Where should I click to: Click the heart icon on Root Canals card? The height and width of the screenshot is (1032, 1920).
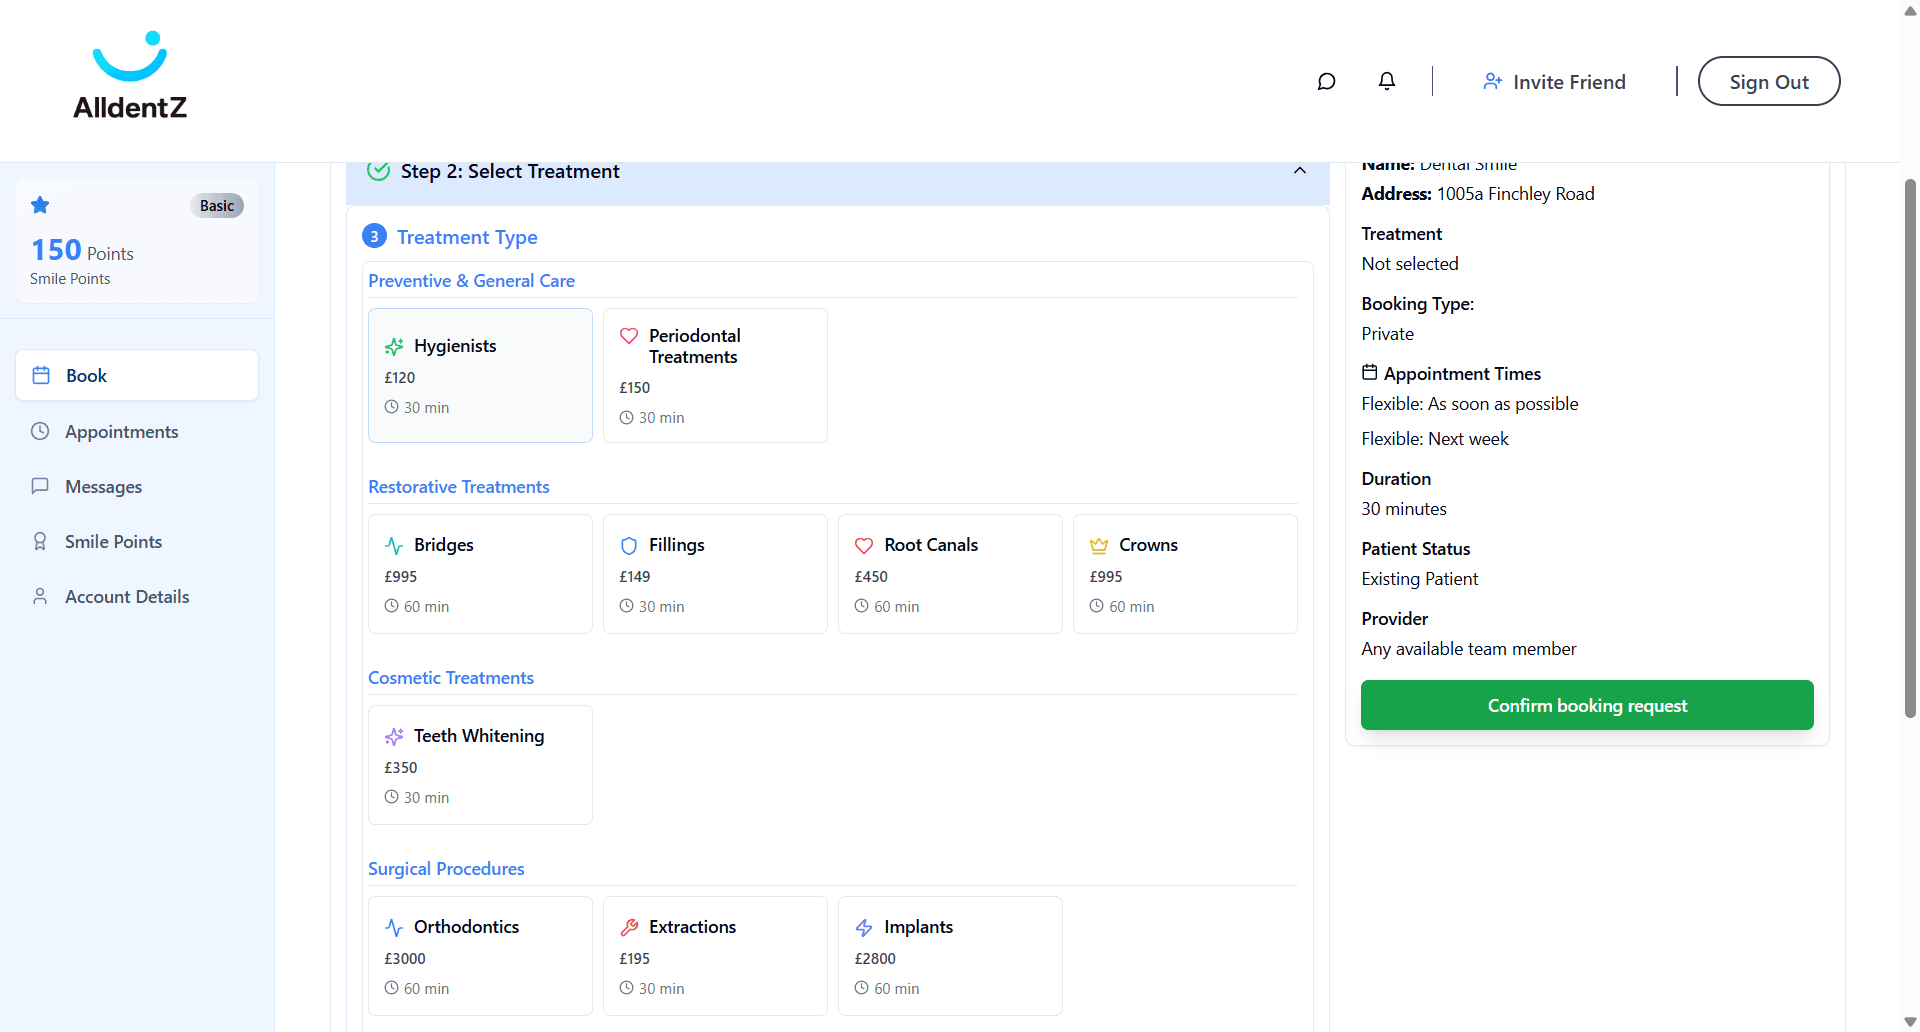coord(864,545)
